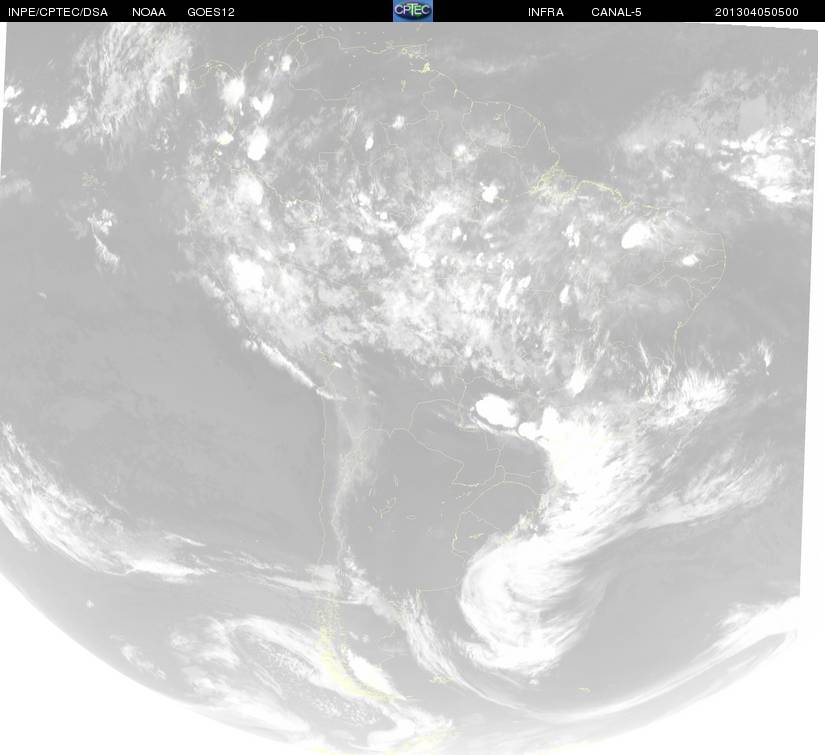The height and width of the screenshot is (755, 825).
Task: Click the CPTEC logo in the header
Action: (413, 11)
